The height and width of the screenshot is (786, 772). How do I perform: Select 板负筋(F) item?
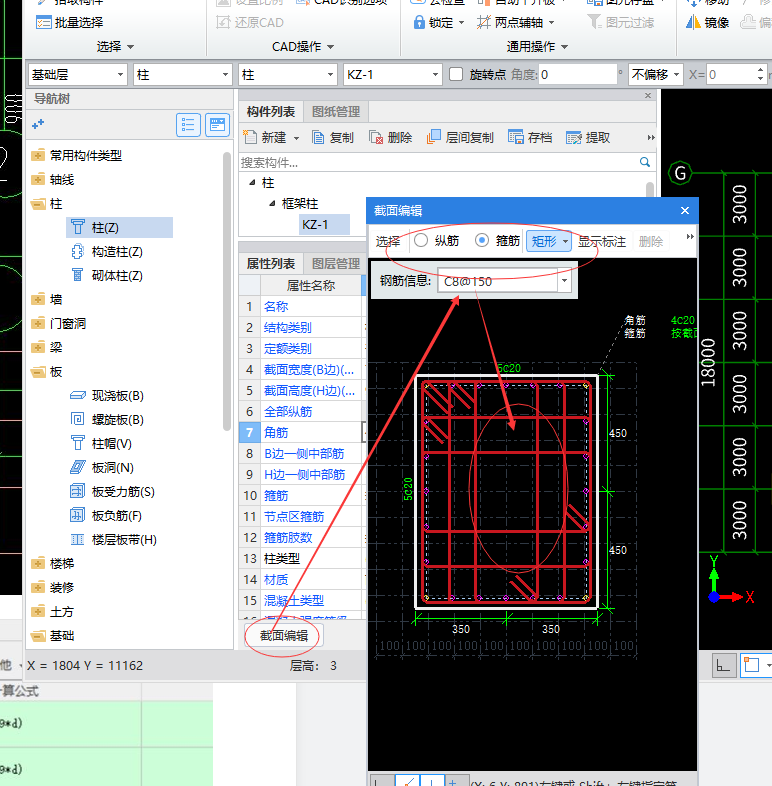click(106, 516)
